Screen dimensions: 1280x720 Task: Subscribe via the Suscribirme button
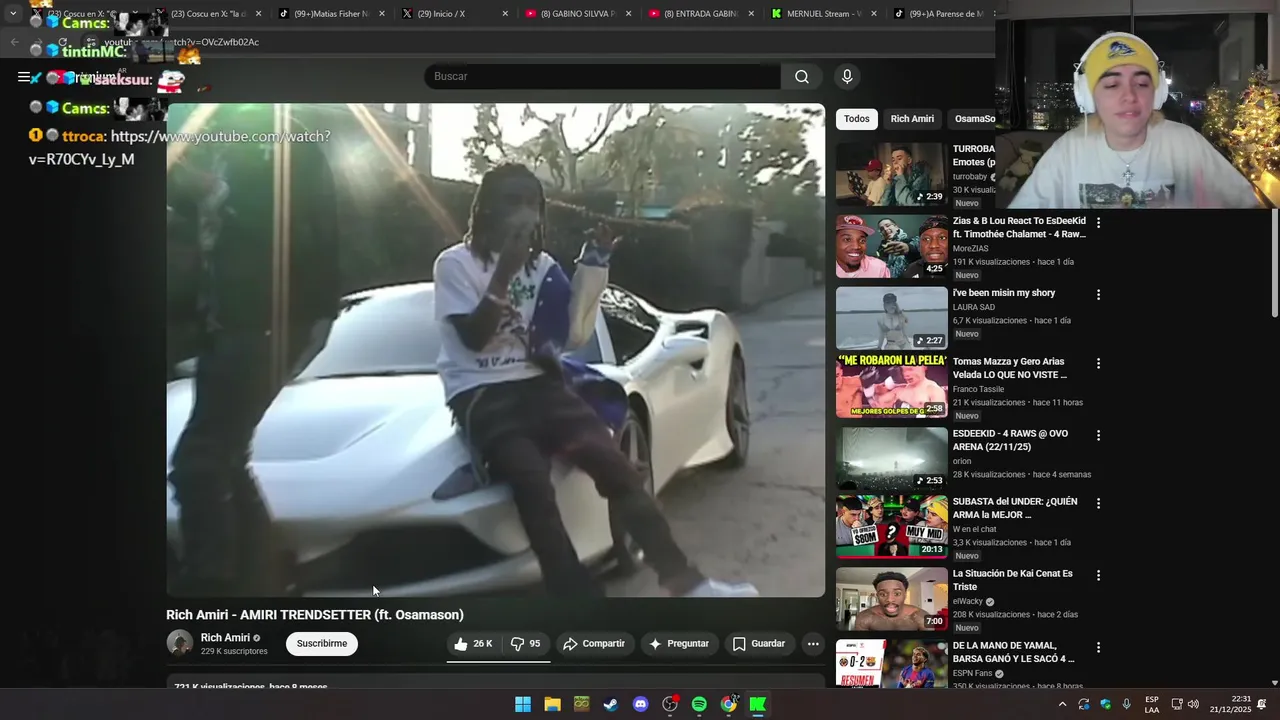322,644
